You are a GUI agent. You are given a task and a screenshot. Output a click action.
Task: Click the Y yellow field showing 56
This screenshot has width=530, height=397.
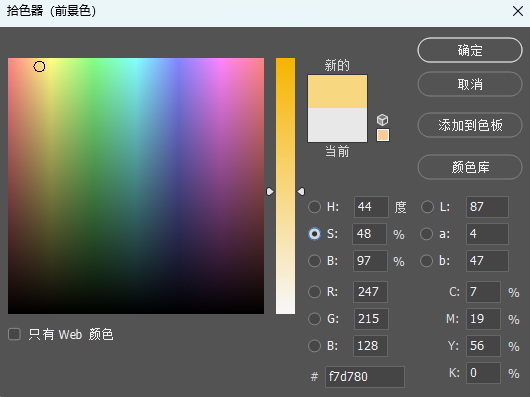tap(483, 346)
